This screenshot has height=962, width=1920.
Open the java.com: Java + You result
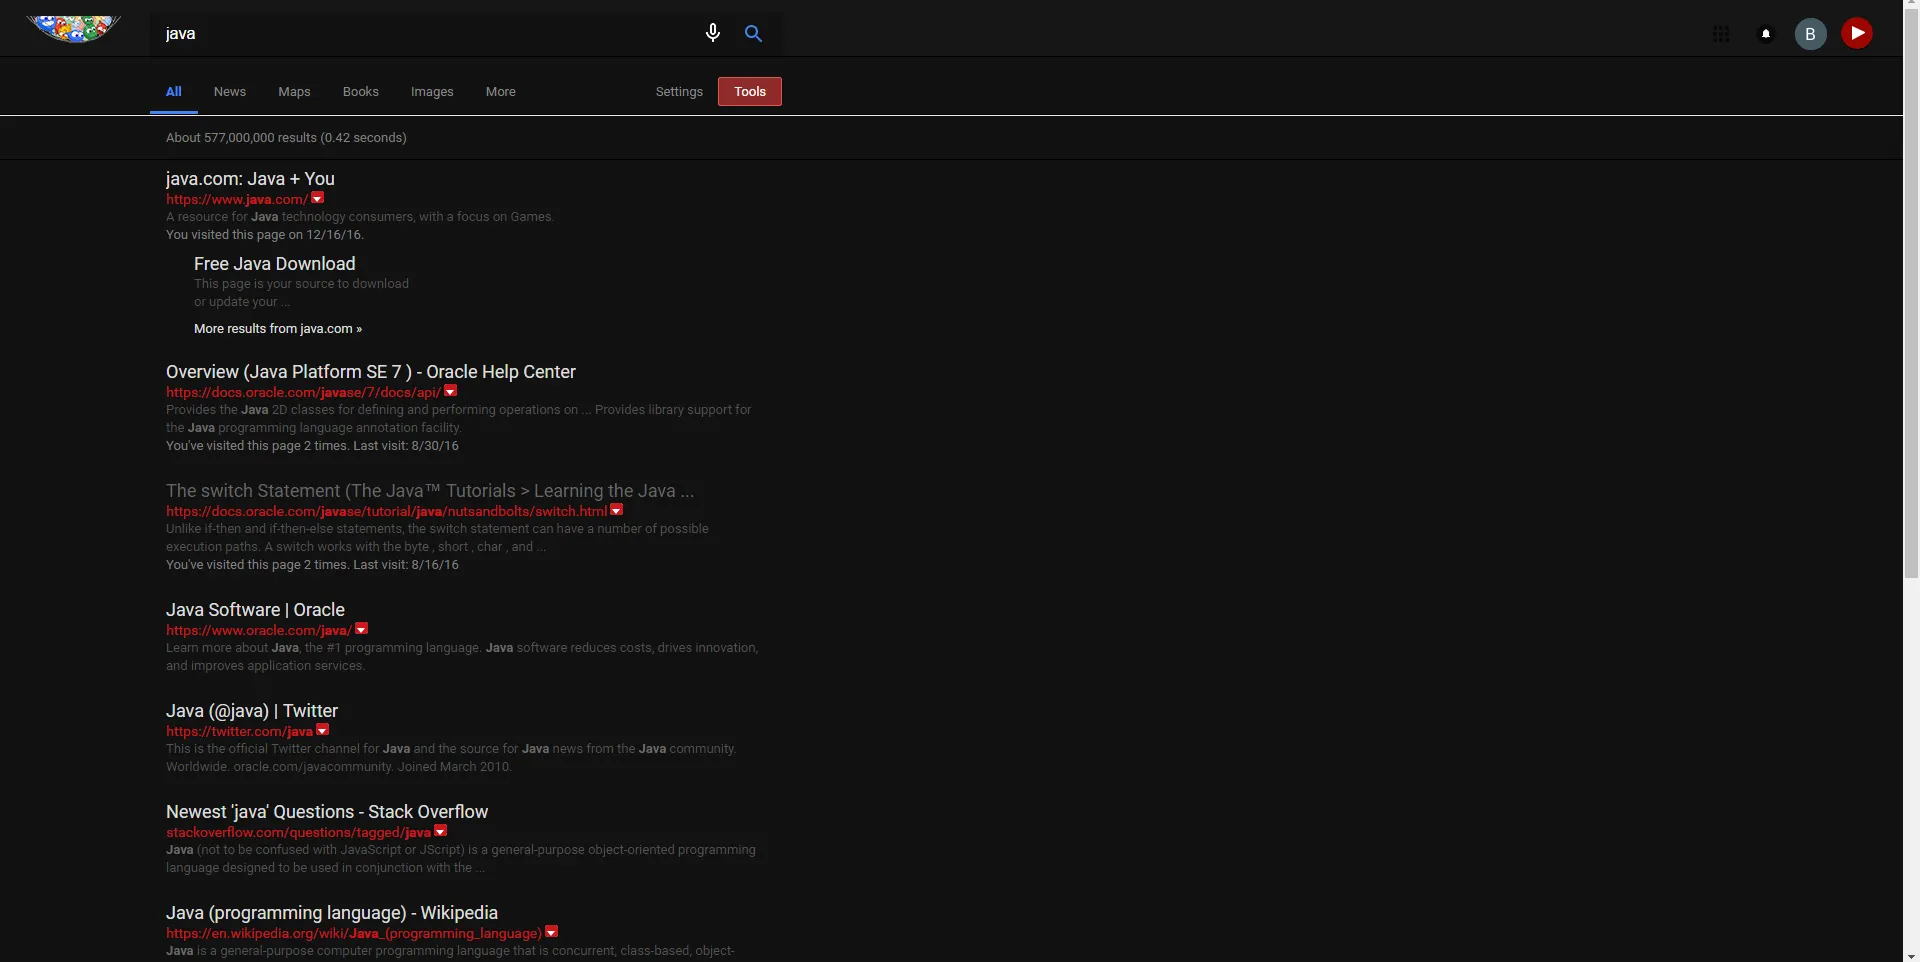[x=250, y=179]
